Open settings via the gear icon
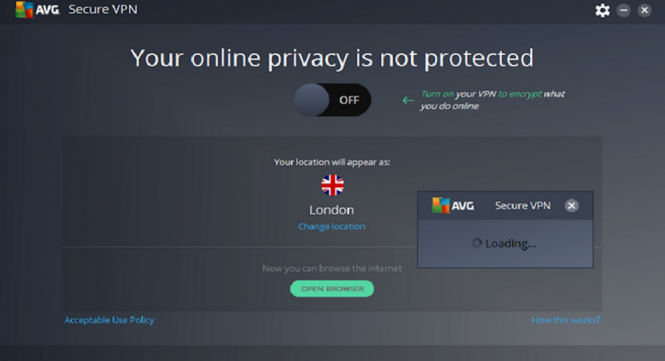 pos(602,10)
